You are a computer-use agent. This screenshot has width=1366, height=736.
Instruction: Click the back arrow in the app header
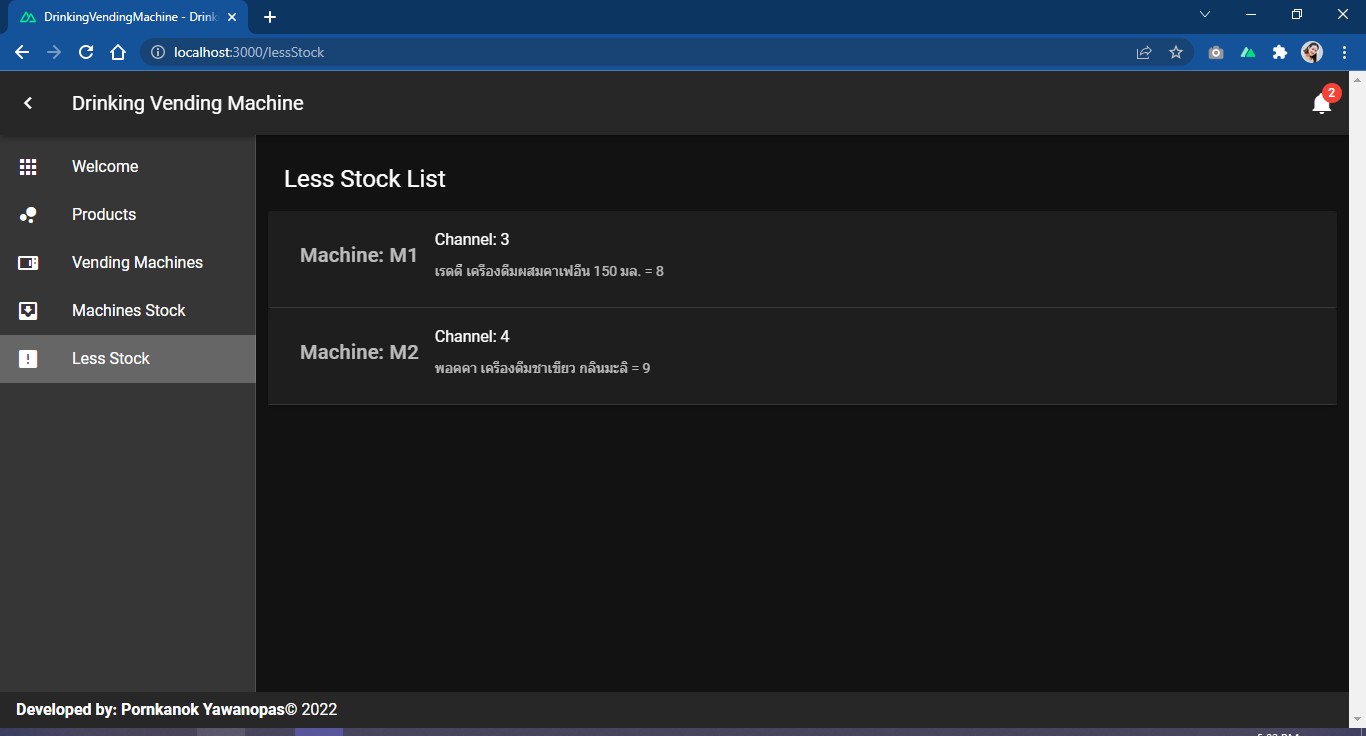pos(28,103)
